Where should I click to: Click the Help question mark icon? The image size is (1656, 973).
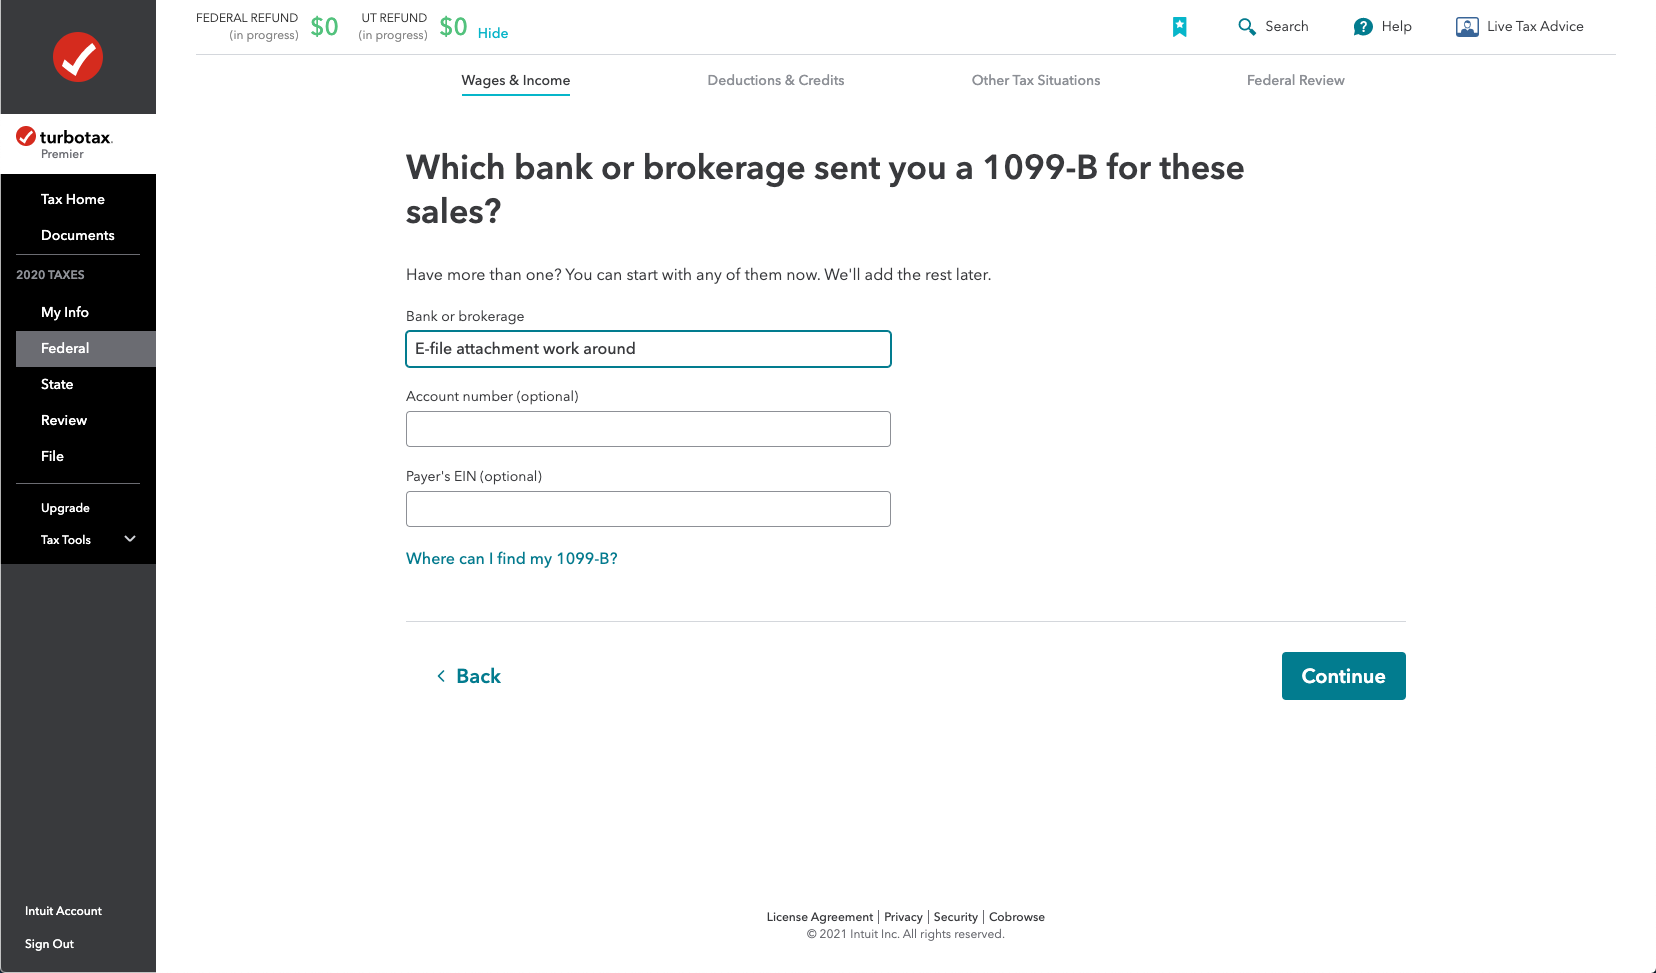[1363, 27]
